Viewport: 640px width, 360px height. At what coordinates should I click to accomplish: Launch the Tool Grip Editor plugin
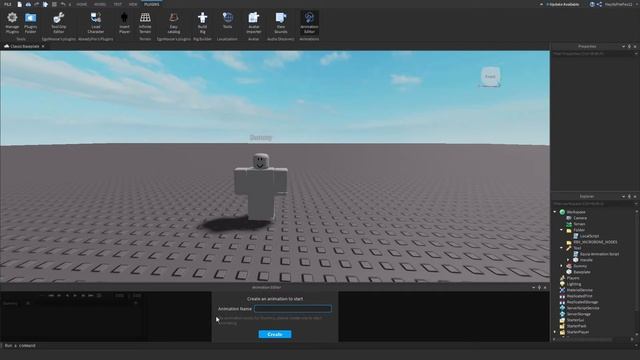tap(58, 23)
